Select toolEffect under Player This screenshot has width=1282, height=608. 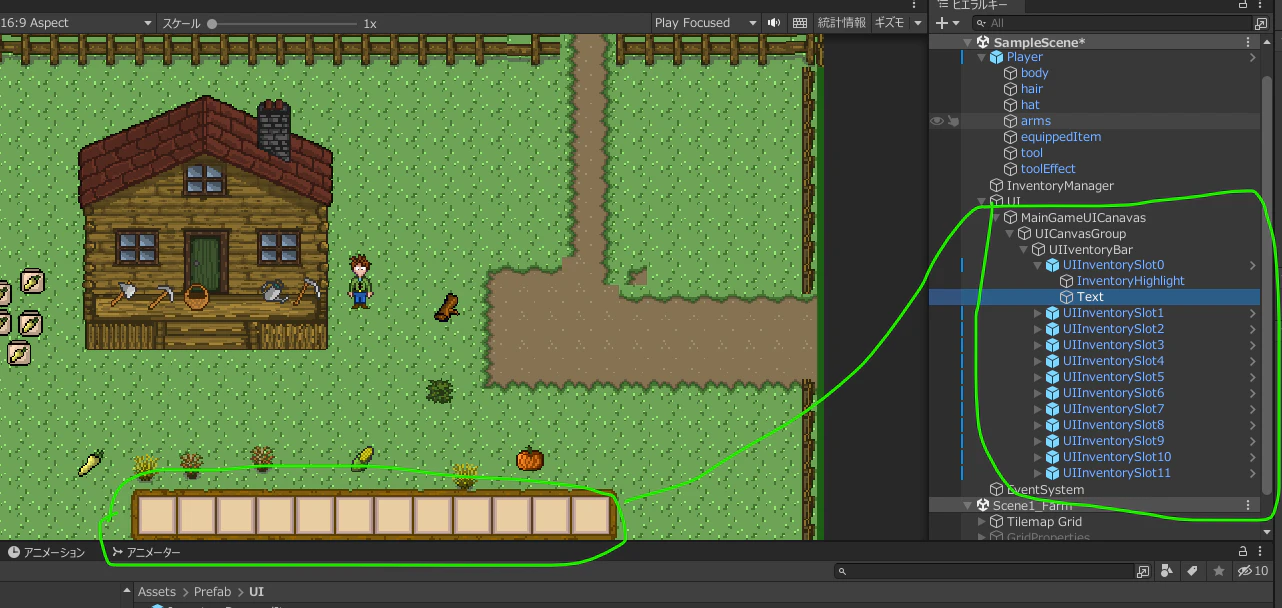1048,169
